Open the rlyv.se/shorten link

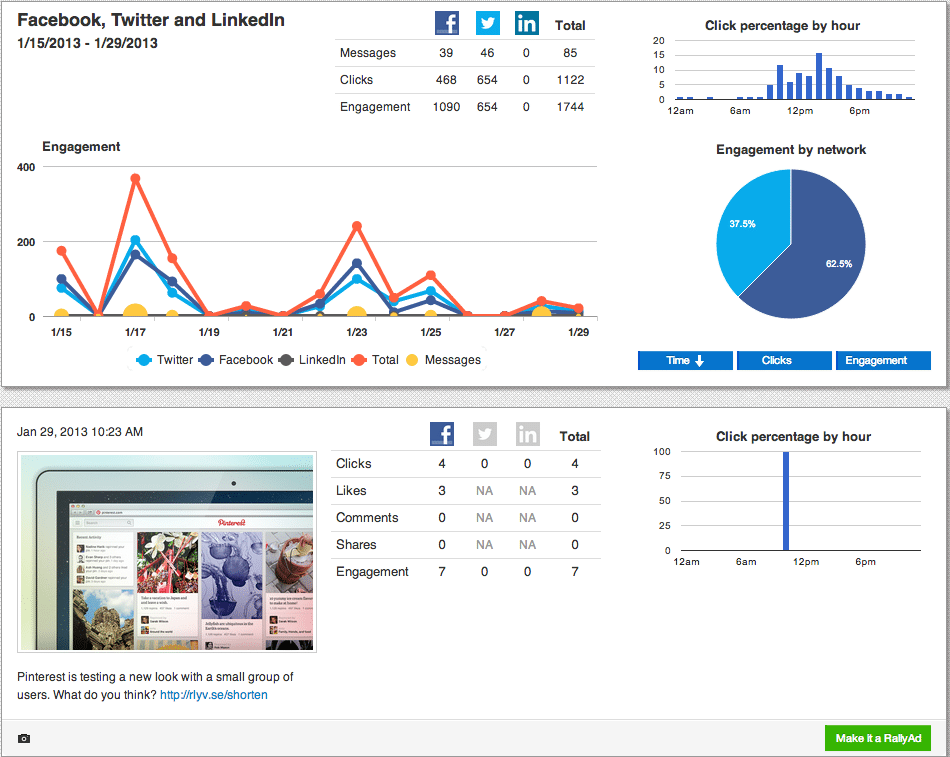pos(213,695)
